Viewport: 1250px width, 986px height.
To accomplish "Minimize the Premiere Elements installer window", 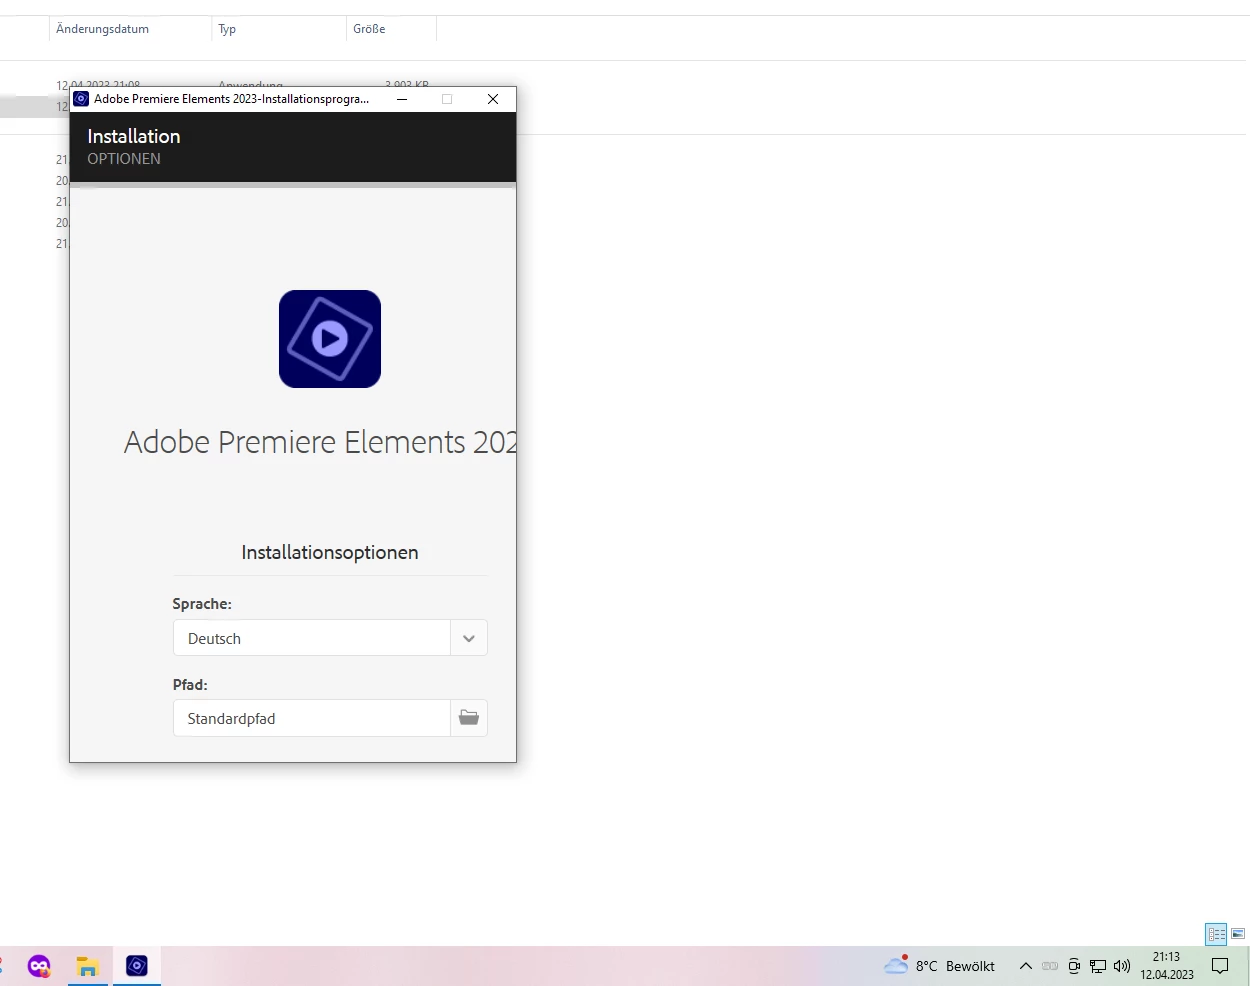I will [402, 99].
